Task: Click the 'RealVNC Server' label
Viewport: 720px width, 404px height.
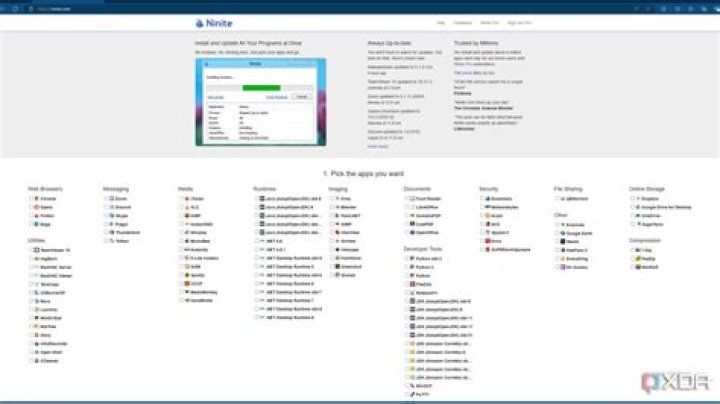Action: 56,267
